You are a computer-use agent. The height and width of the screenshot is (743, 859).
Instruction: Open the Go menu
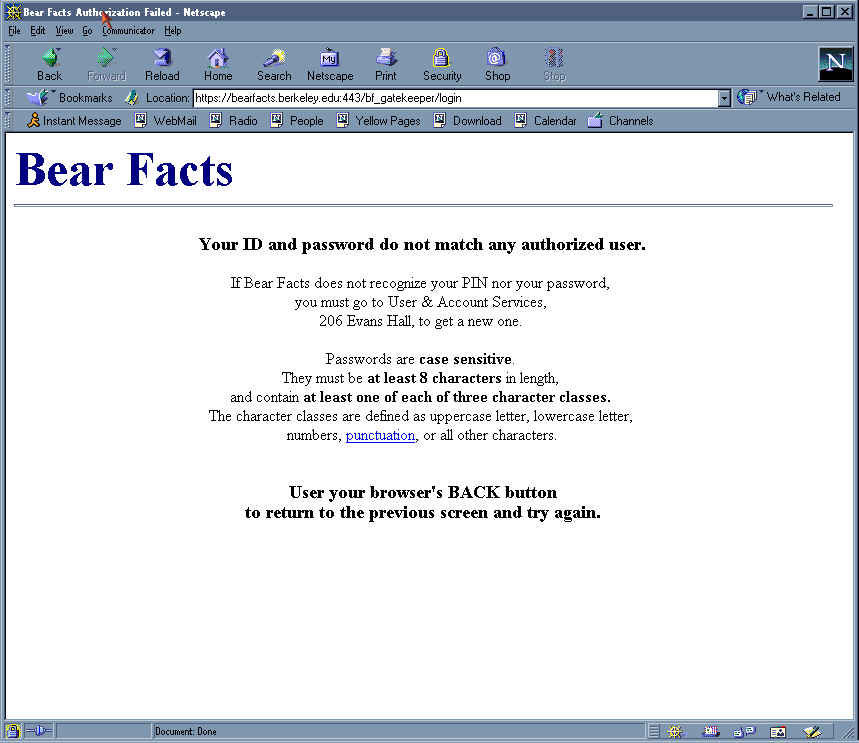point(87,31)
